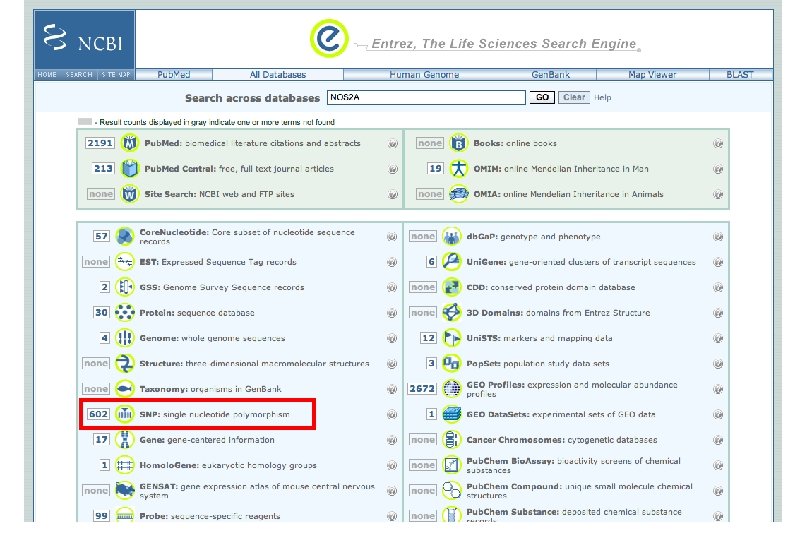Viewport: 810px width, 540px height.
Task: Select the All Databases tab
Action: pos(277,74)
